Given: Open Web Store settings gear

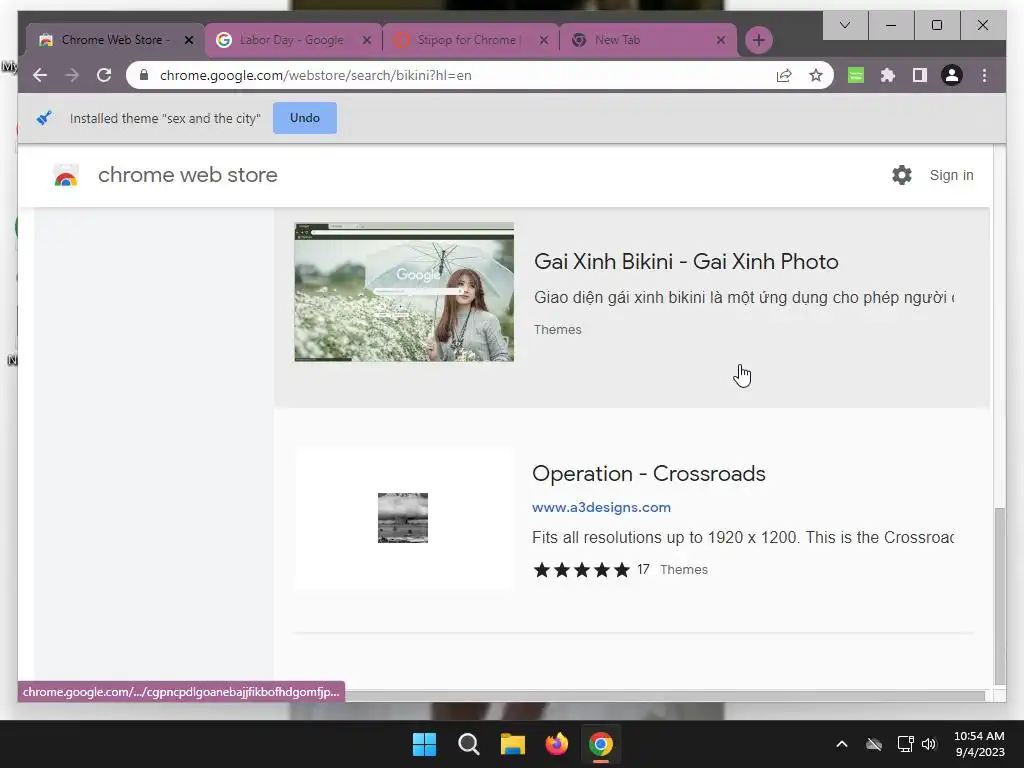Looking at the screenshot, I should coord(902,175).
